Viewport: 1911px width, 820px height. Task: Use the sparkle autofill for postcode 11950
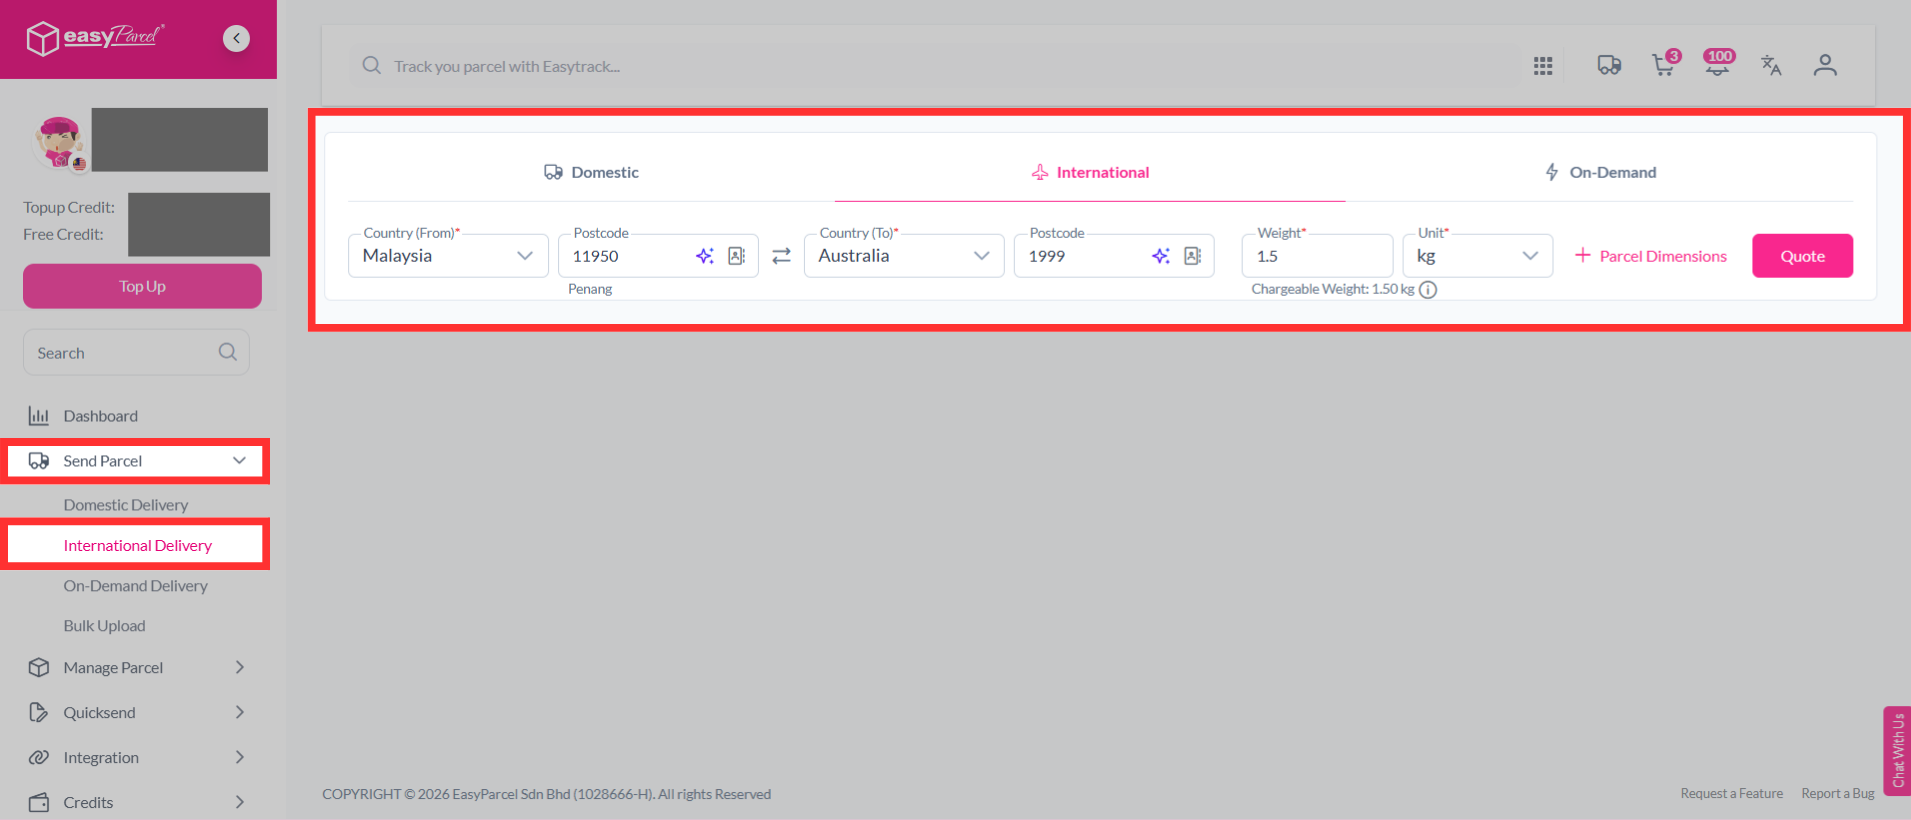coord(705,256)
